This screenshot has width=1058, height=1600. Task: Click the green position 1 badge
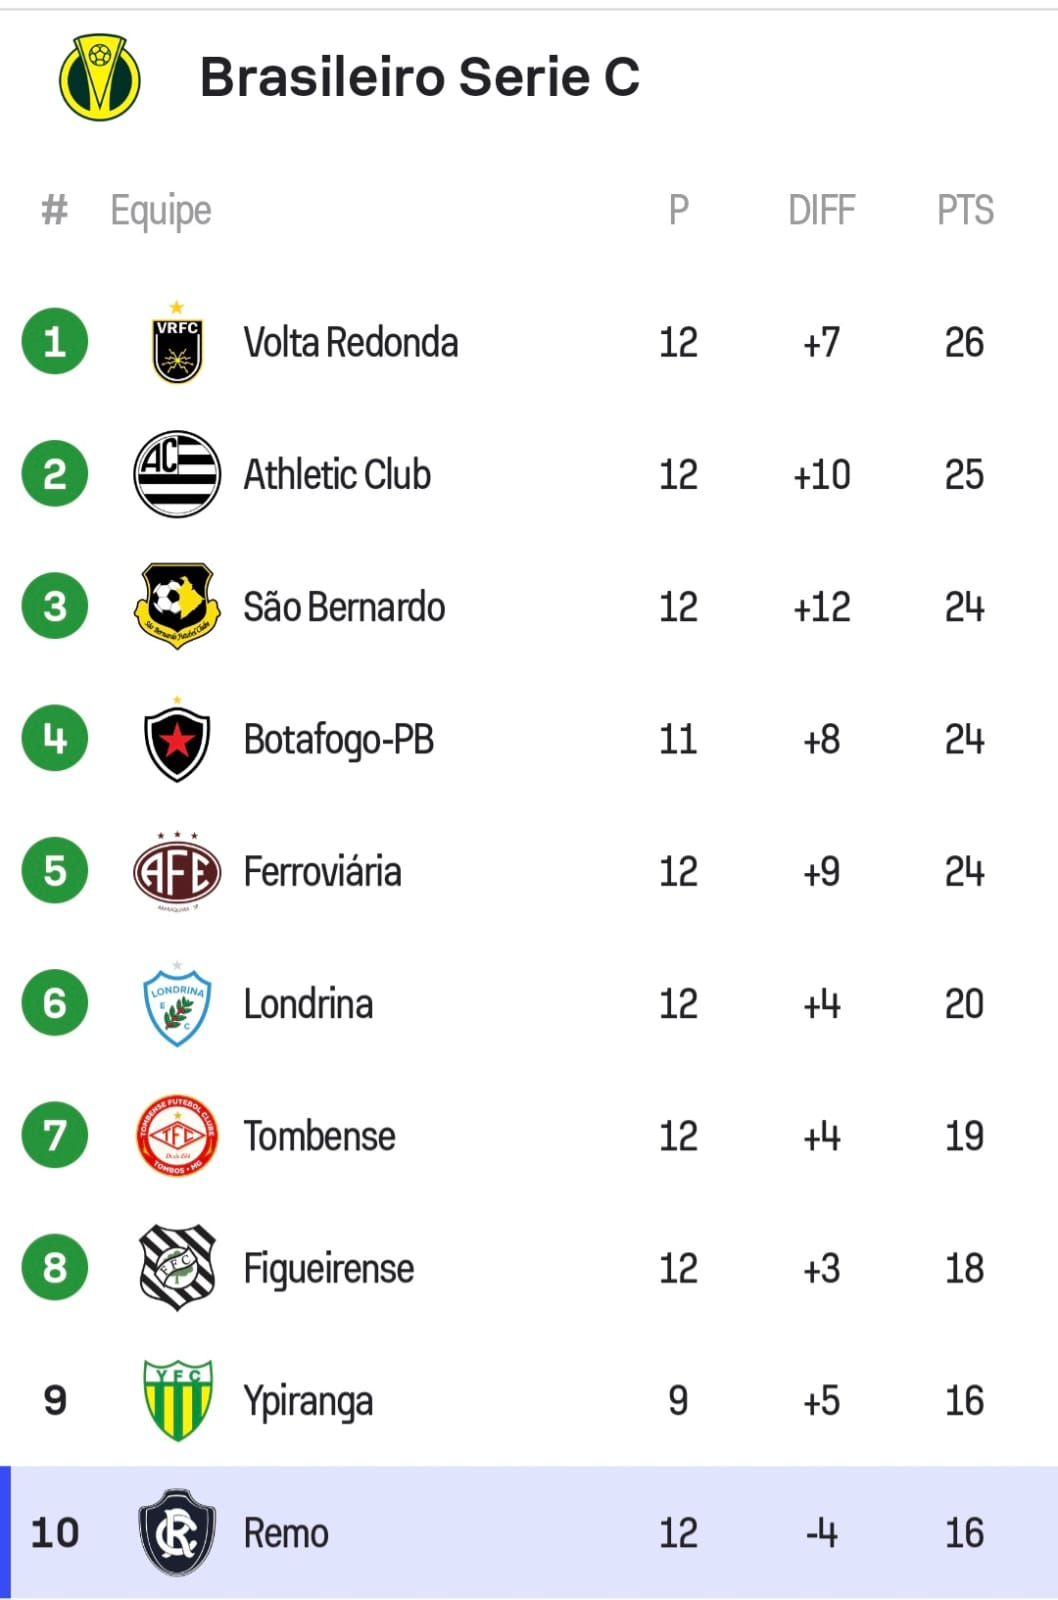55,342
